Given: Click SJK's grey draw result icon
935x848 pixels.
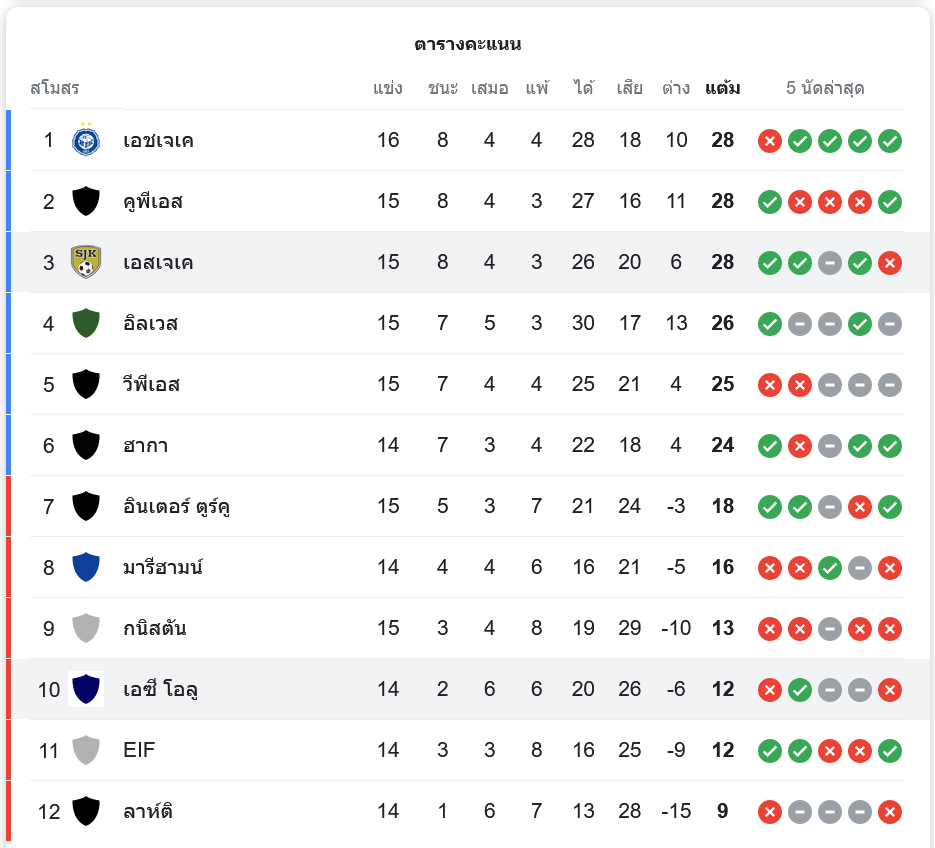Looking at the screenshot, I should pyautogui.click(x=829, y=263).
